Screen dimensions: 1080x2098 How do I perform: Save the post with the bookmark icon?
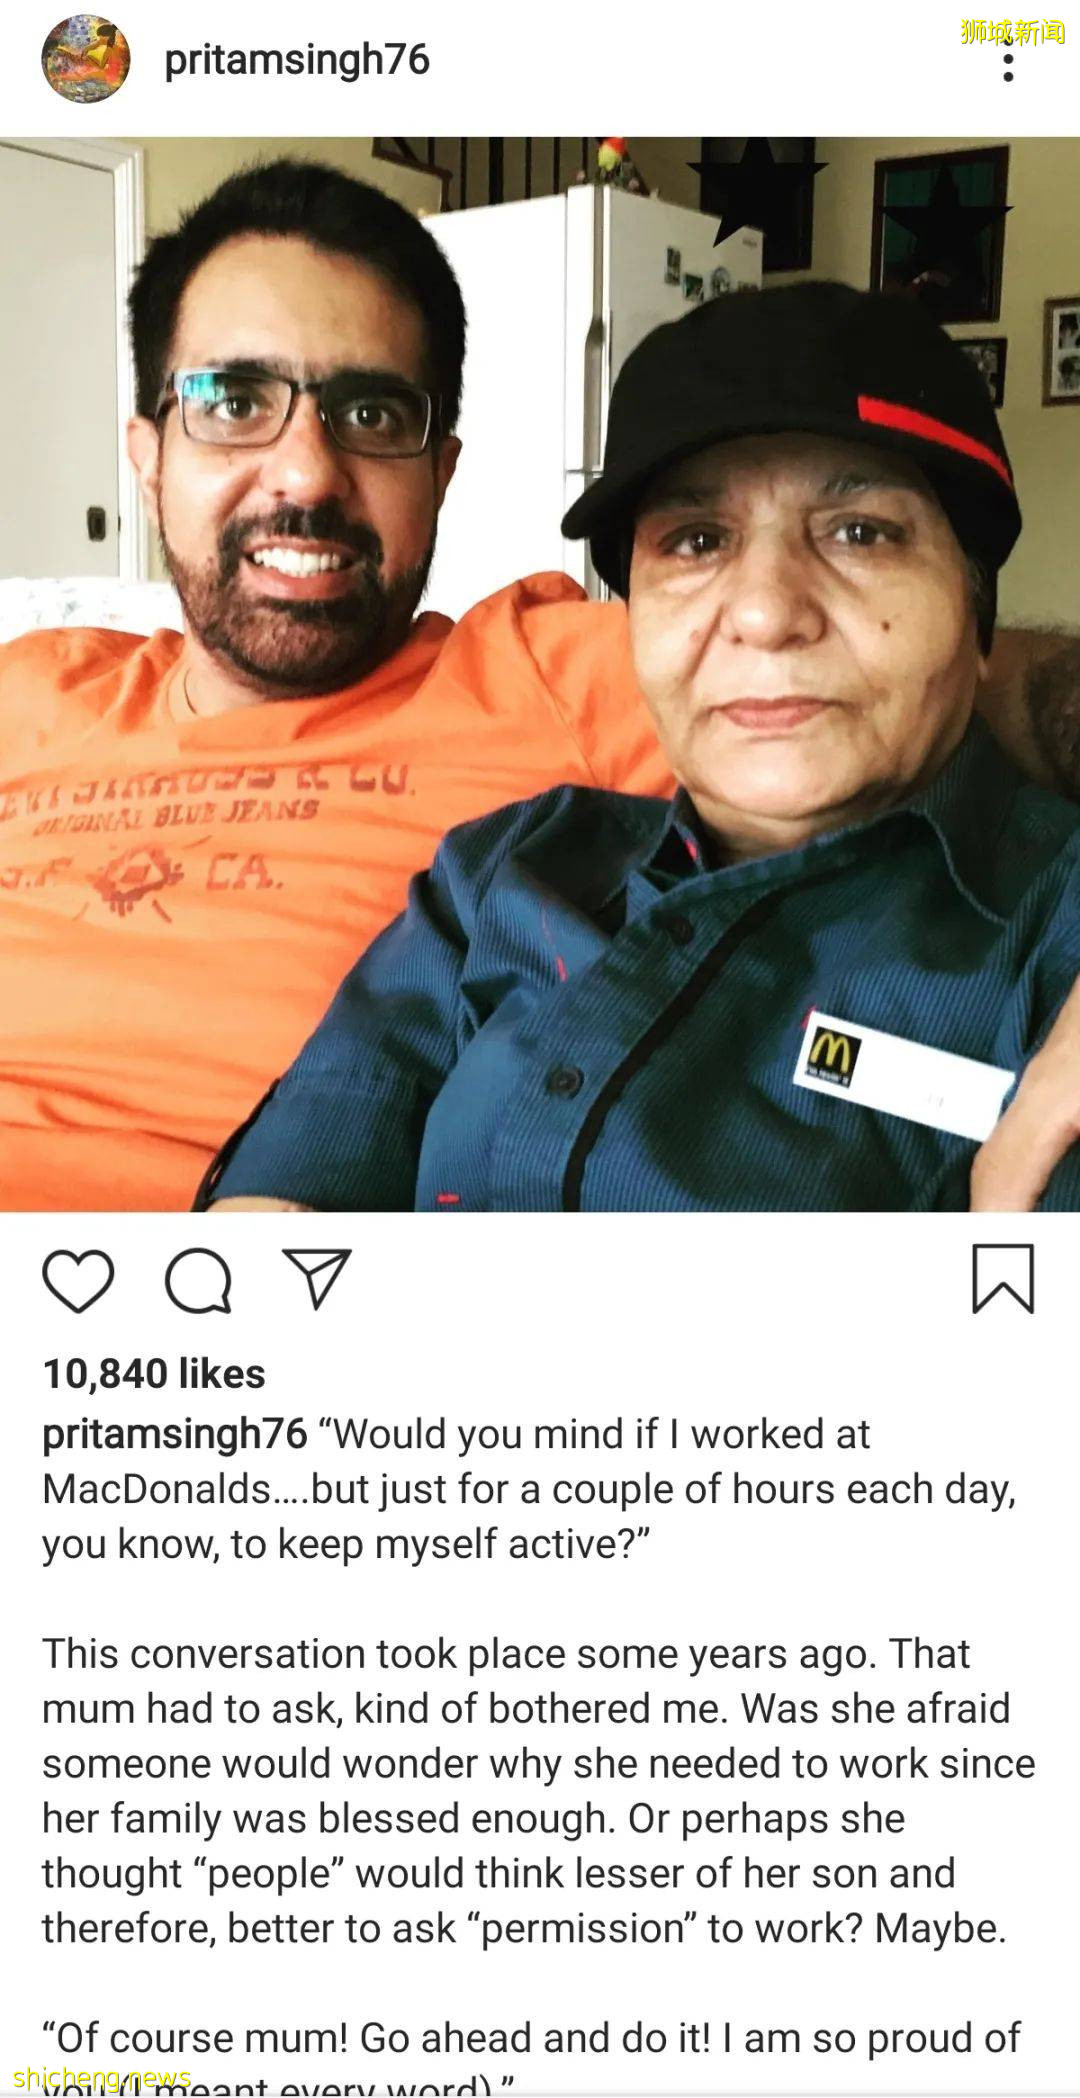[1003, 1279]
